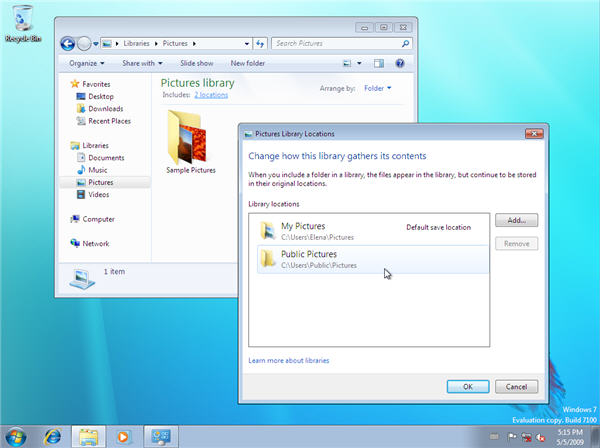
Task: Click the Start orb button
Action: (17, 436)
